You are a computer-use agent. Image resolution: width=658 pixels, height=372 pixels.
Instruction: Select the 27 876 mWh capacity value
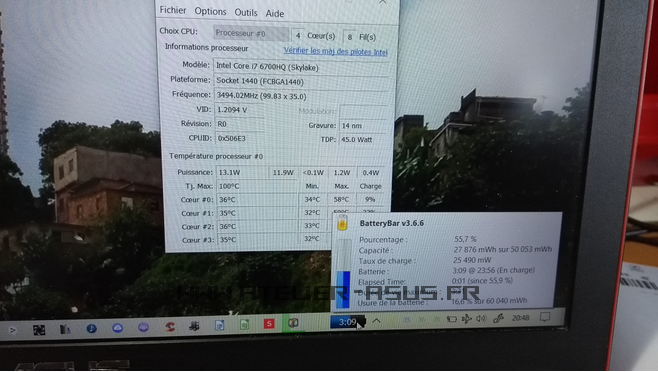pyautogui.click(x=503, y=249)
